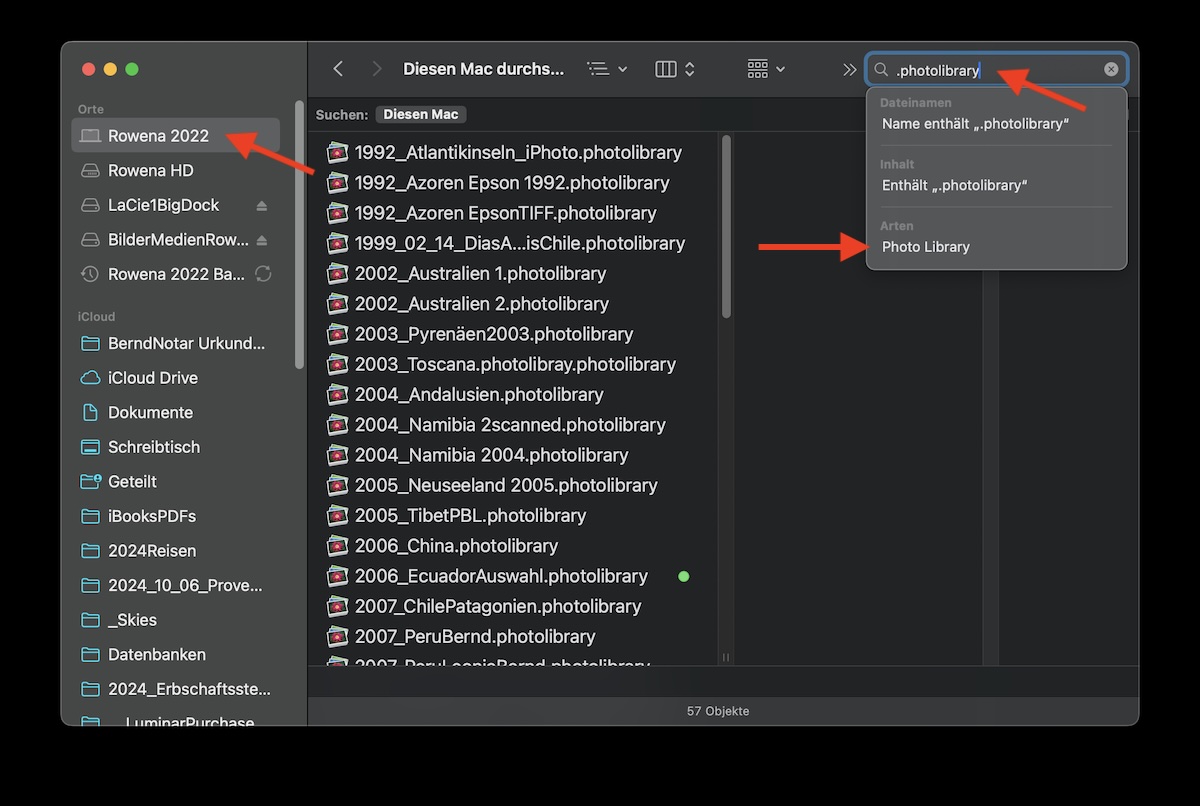The image size is (1200, 806).
Task: Eject the BilderMedienRow... drive
Action: (x=262, y=240)
